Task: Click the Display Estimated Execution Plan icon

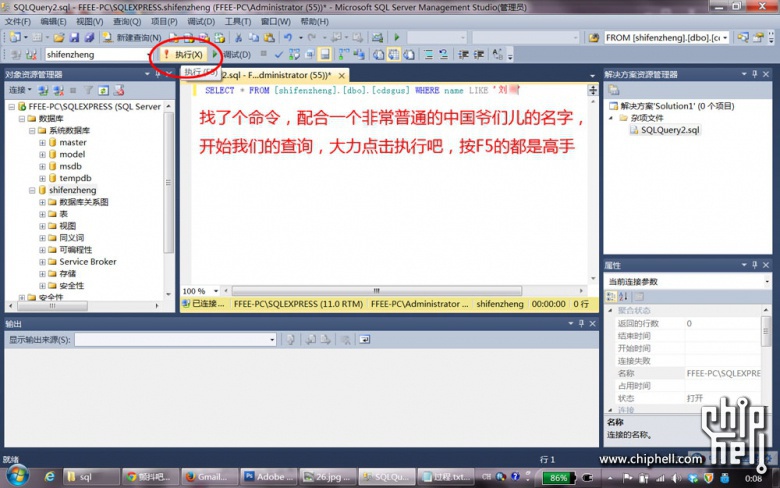Action: [x=294, y=54]
